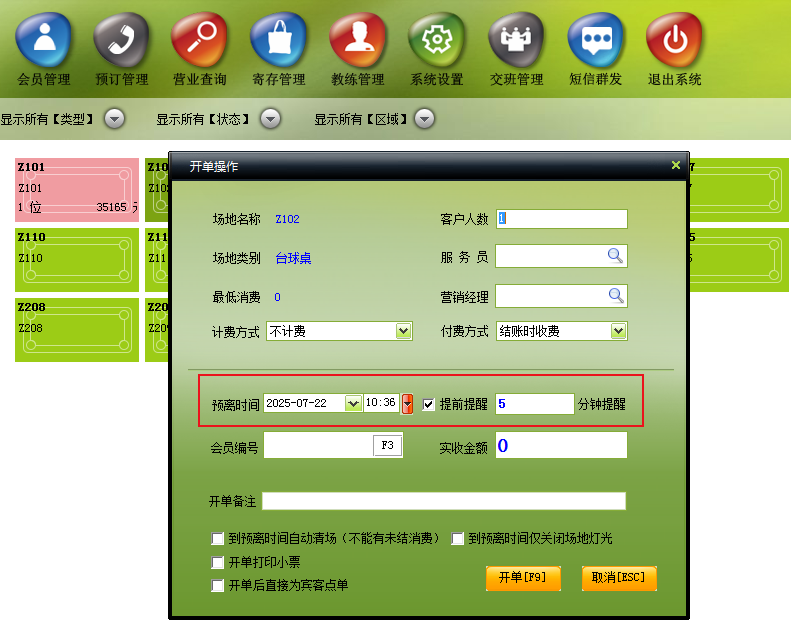Click time field showing 10:36
This screenshot has height=623, width=791.
[x=381, y=403]
